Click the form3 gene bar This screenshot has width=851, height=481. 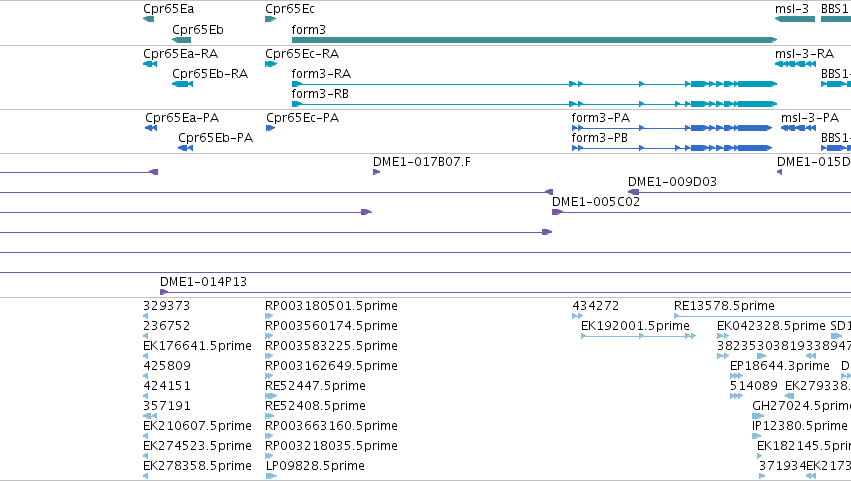[x=535, y=40]
